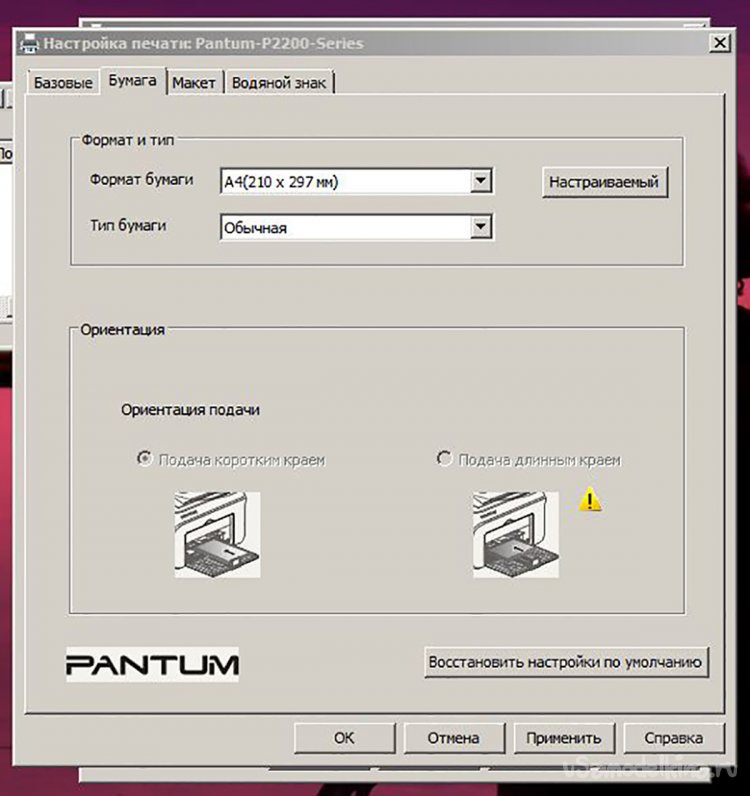
Task: Expand the 'Тип бумаги' dropdown arrow
Action: (x=481, y=227)
